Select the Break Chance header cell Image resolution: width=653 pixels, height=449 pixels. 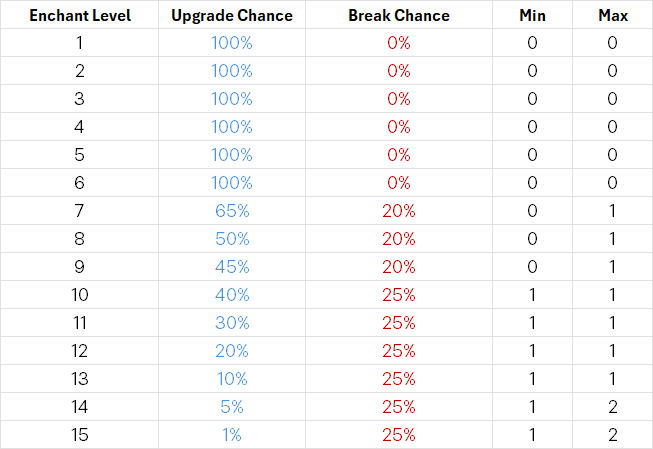(399, 16)
